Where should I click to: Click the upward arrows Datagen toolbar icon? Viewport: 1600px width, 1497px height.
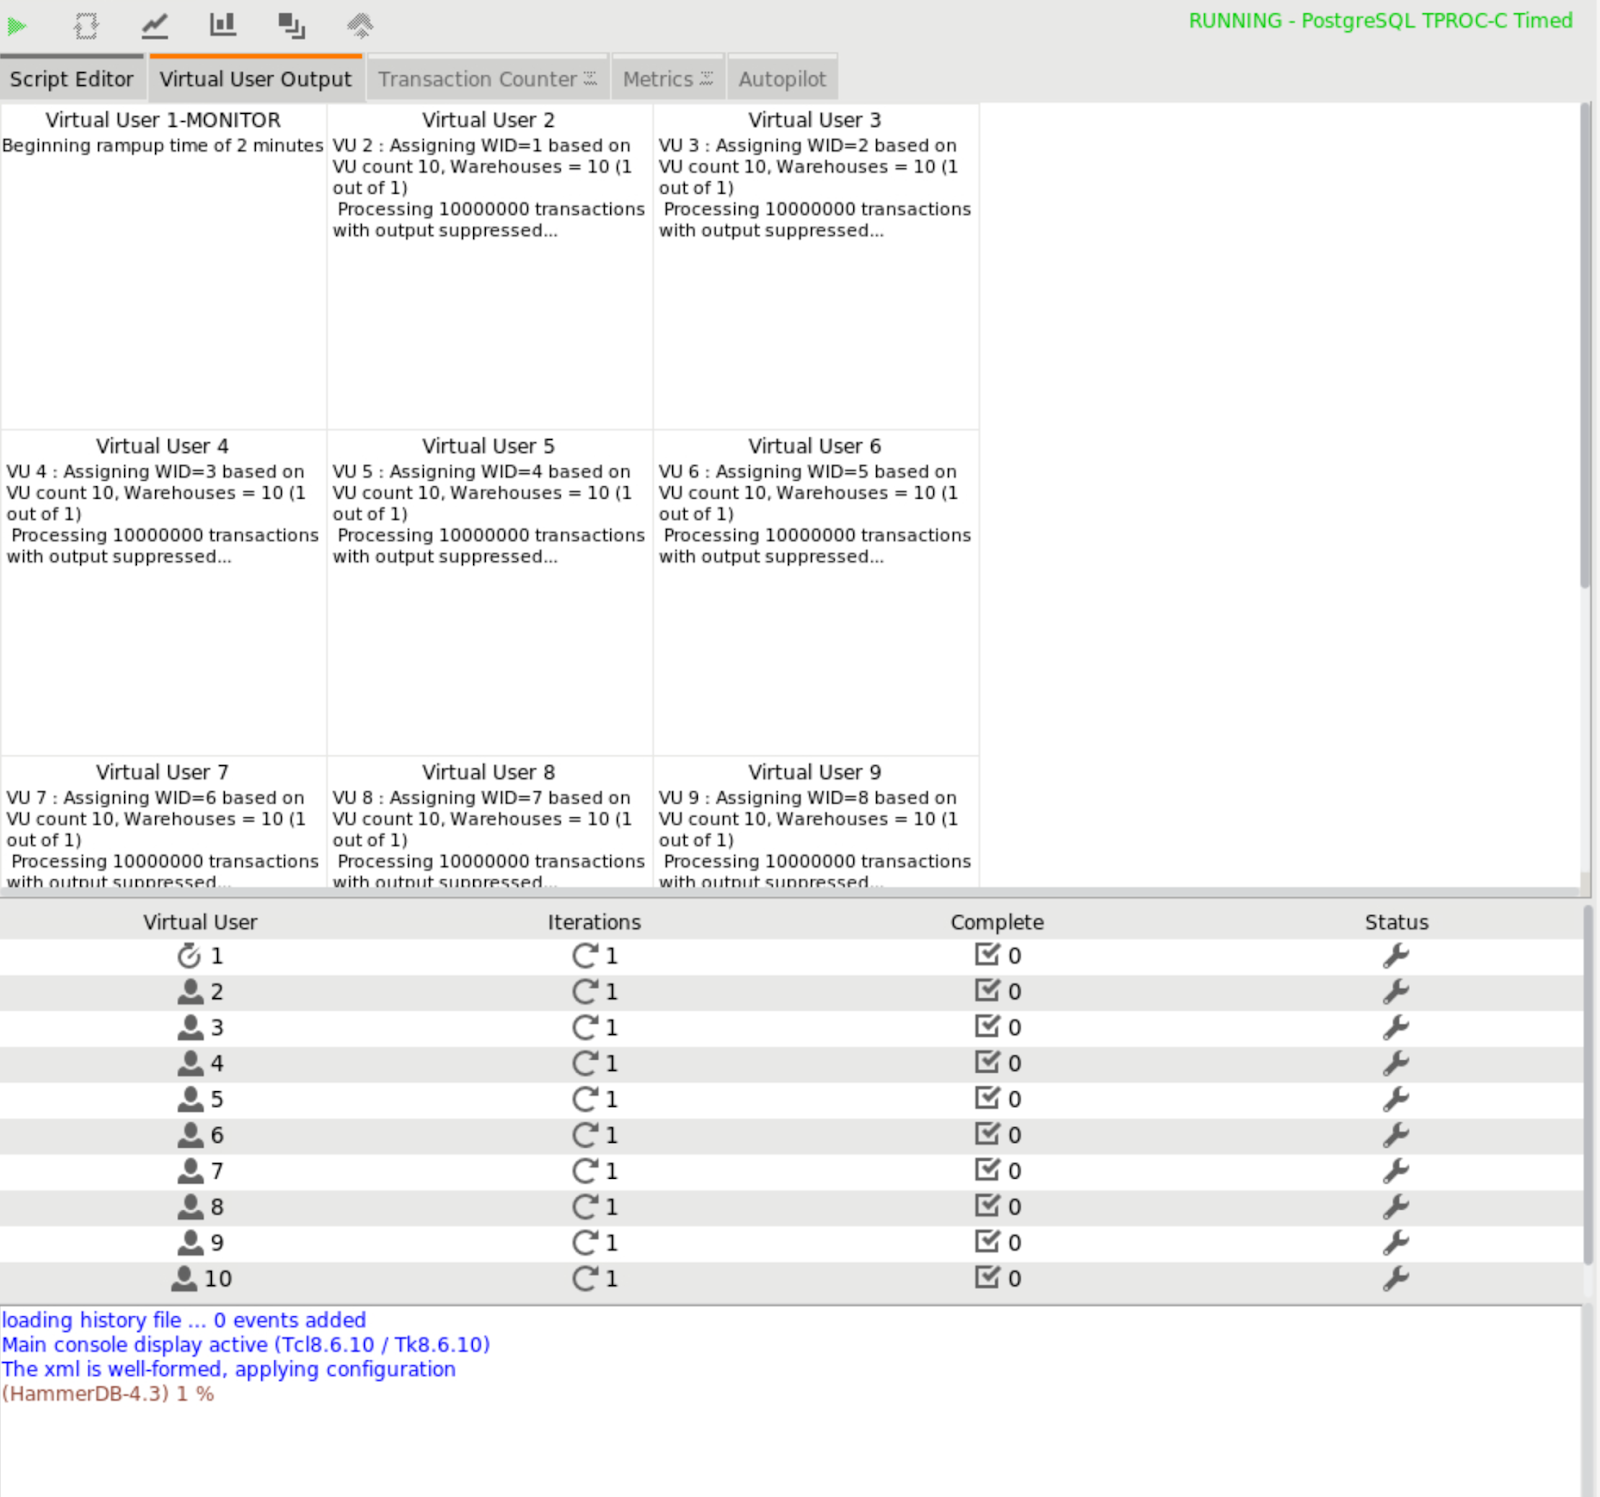(x=360, y=26)
